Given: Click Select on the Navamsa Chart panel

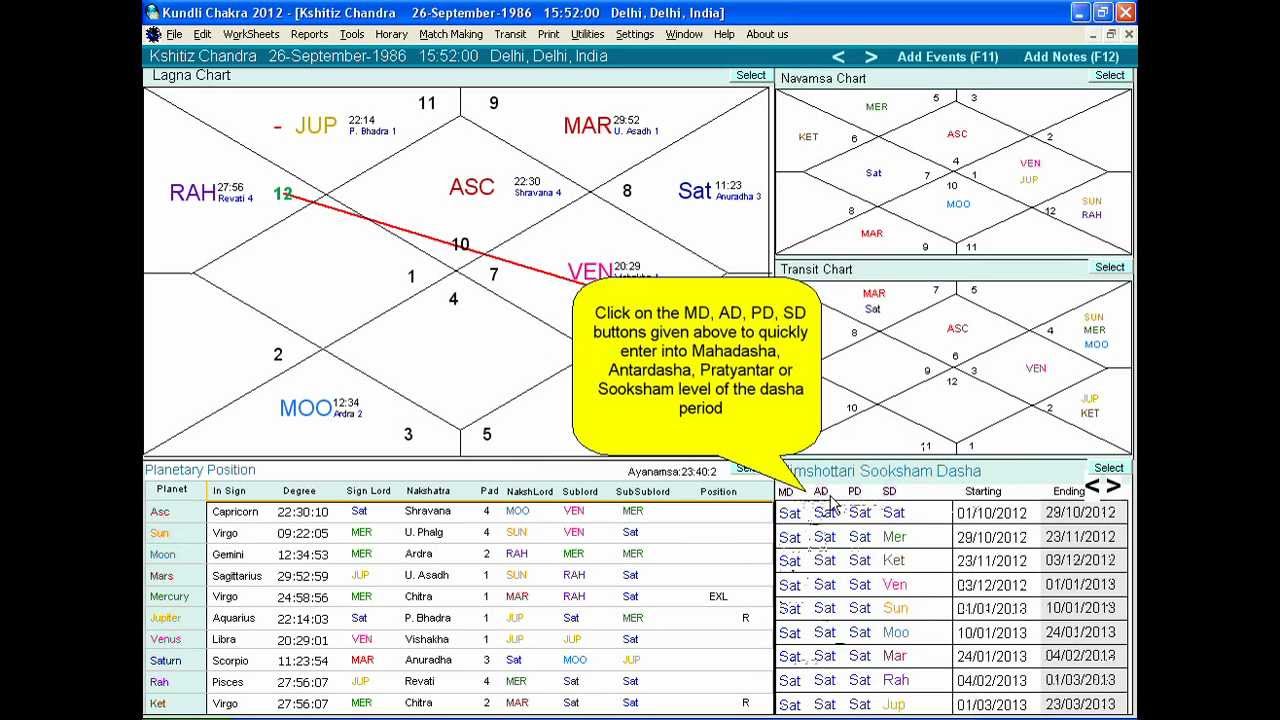Looking at the screenshot, I should [1110, 75].
